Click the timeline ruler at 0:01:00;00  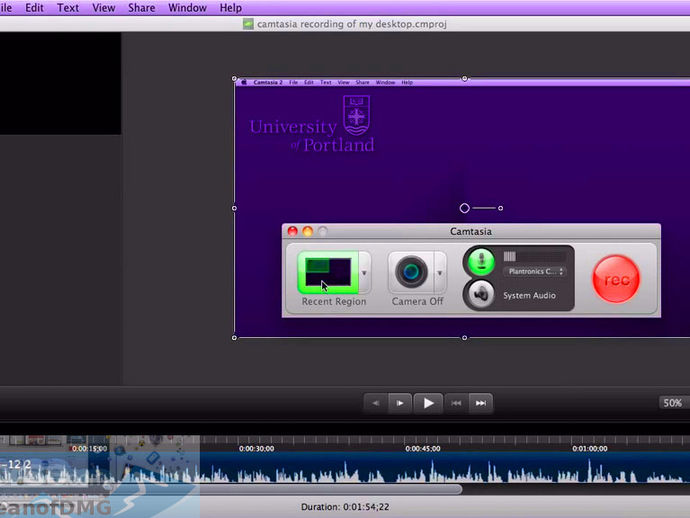click(x=590, y=448)
